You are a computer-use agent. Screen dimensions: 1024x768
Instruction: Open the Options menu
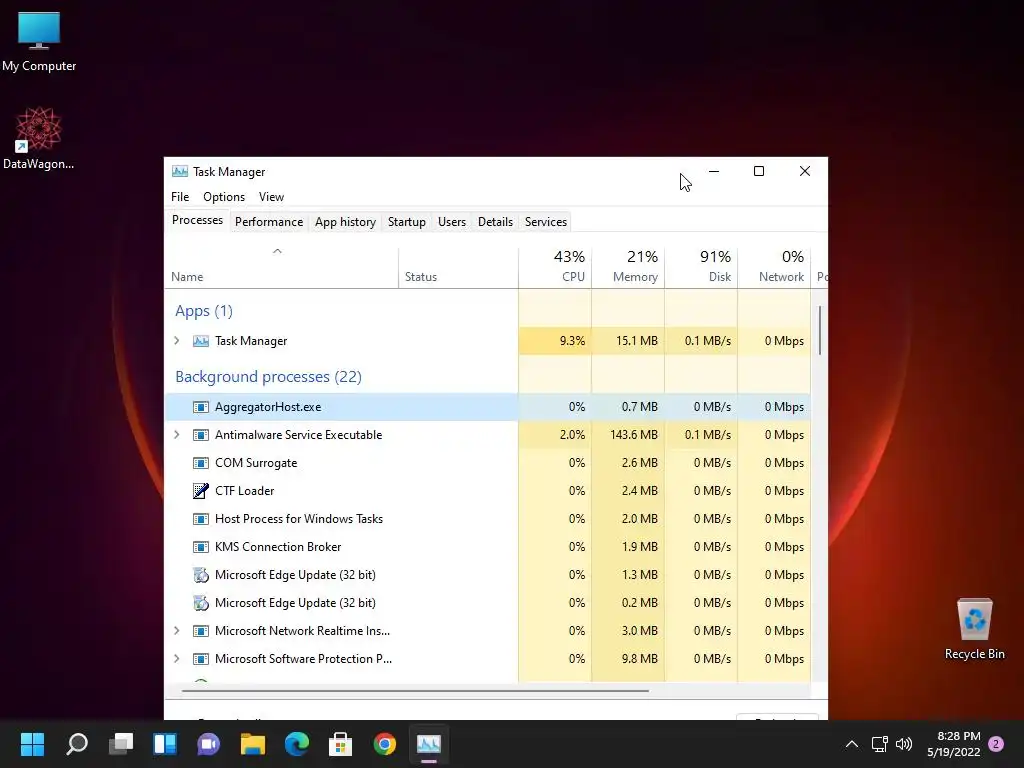[x=224, y=197]
